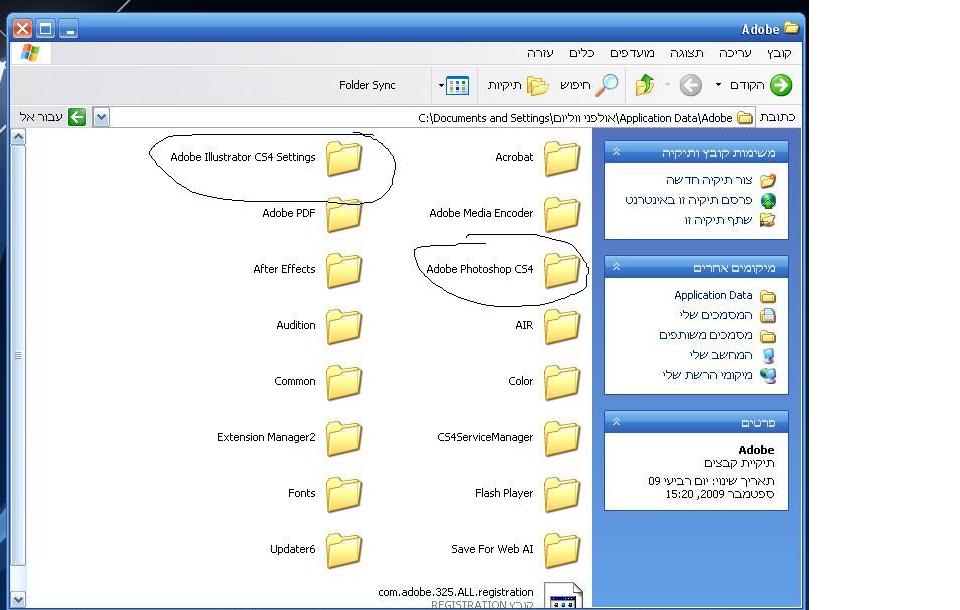Select the Updater6 folder icon

tap(344, 551)
